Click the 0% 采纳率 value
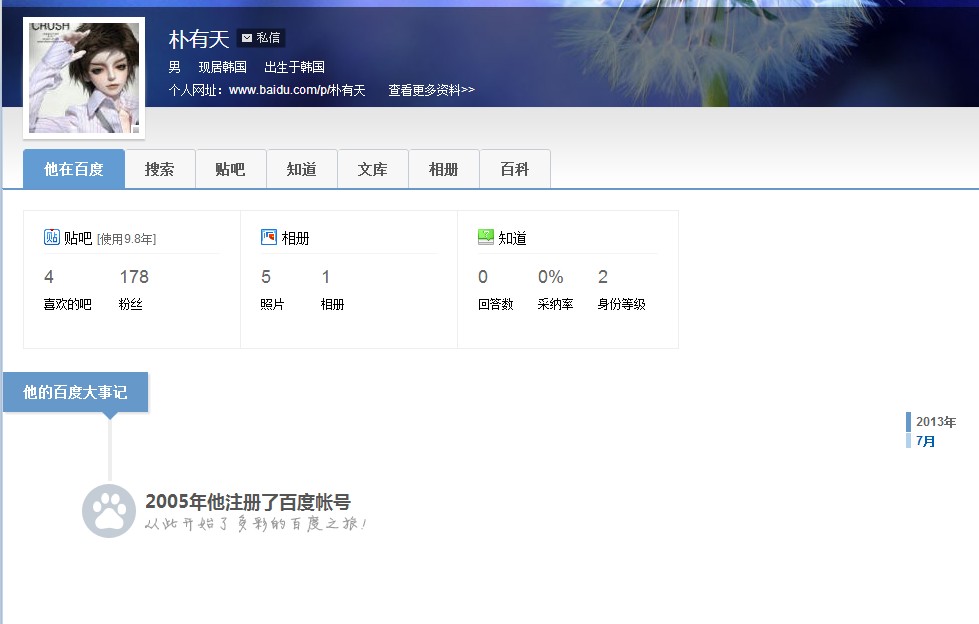This screenshot has width=979, height=624. click(551, 277)
